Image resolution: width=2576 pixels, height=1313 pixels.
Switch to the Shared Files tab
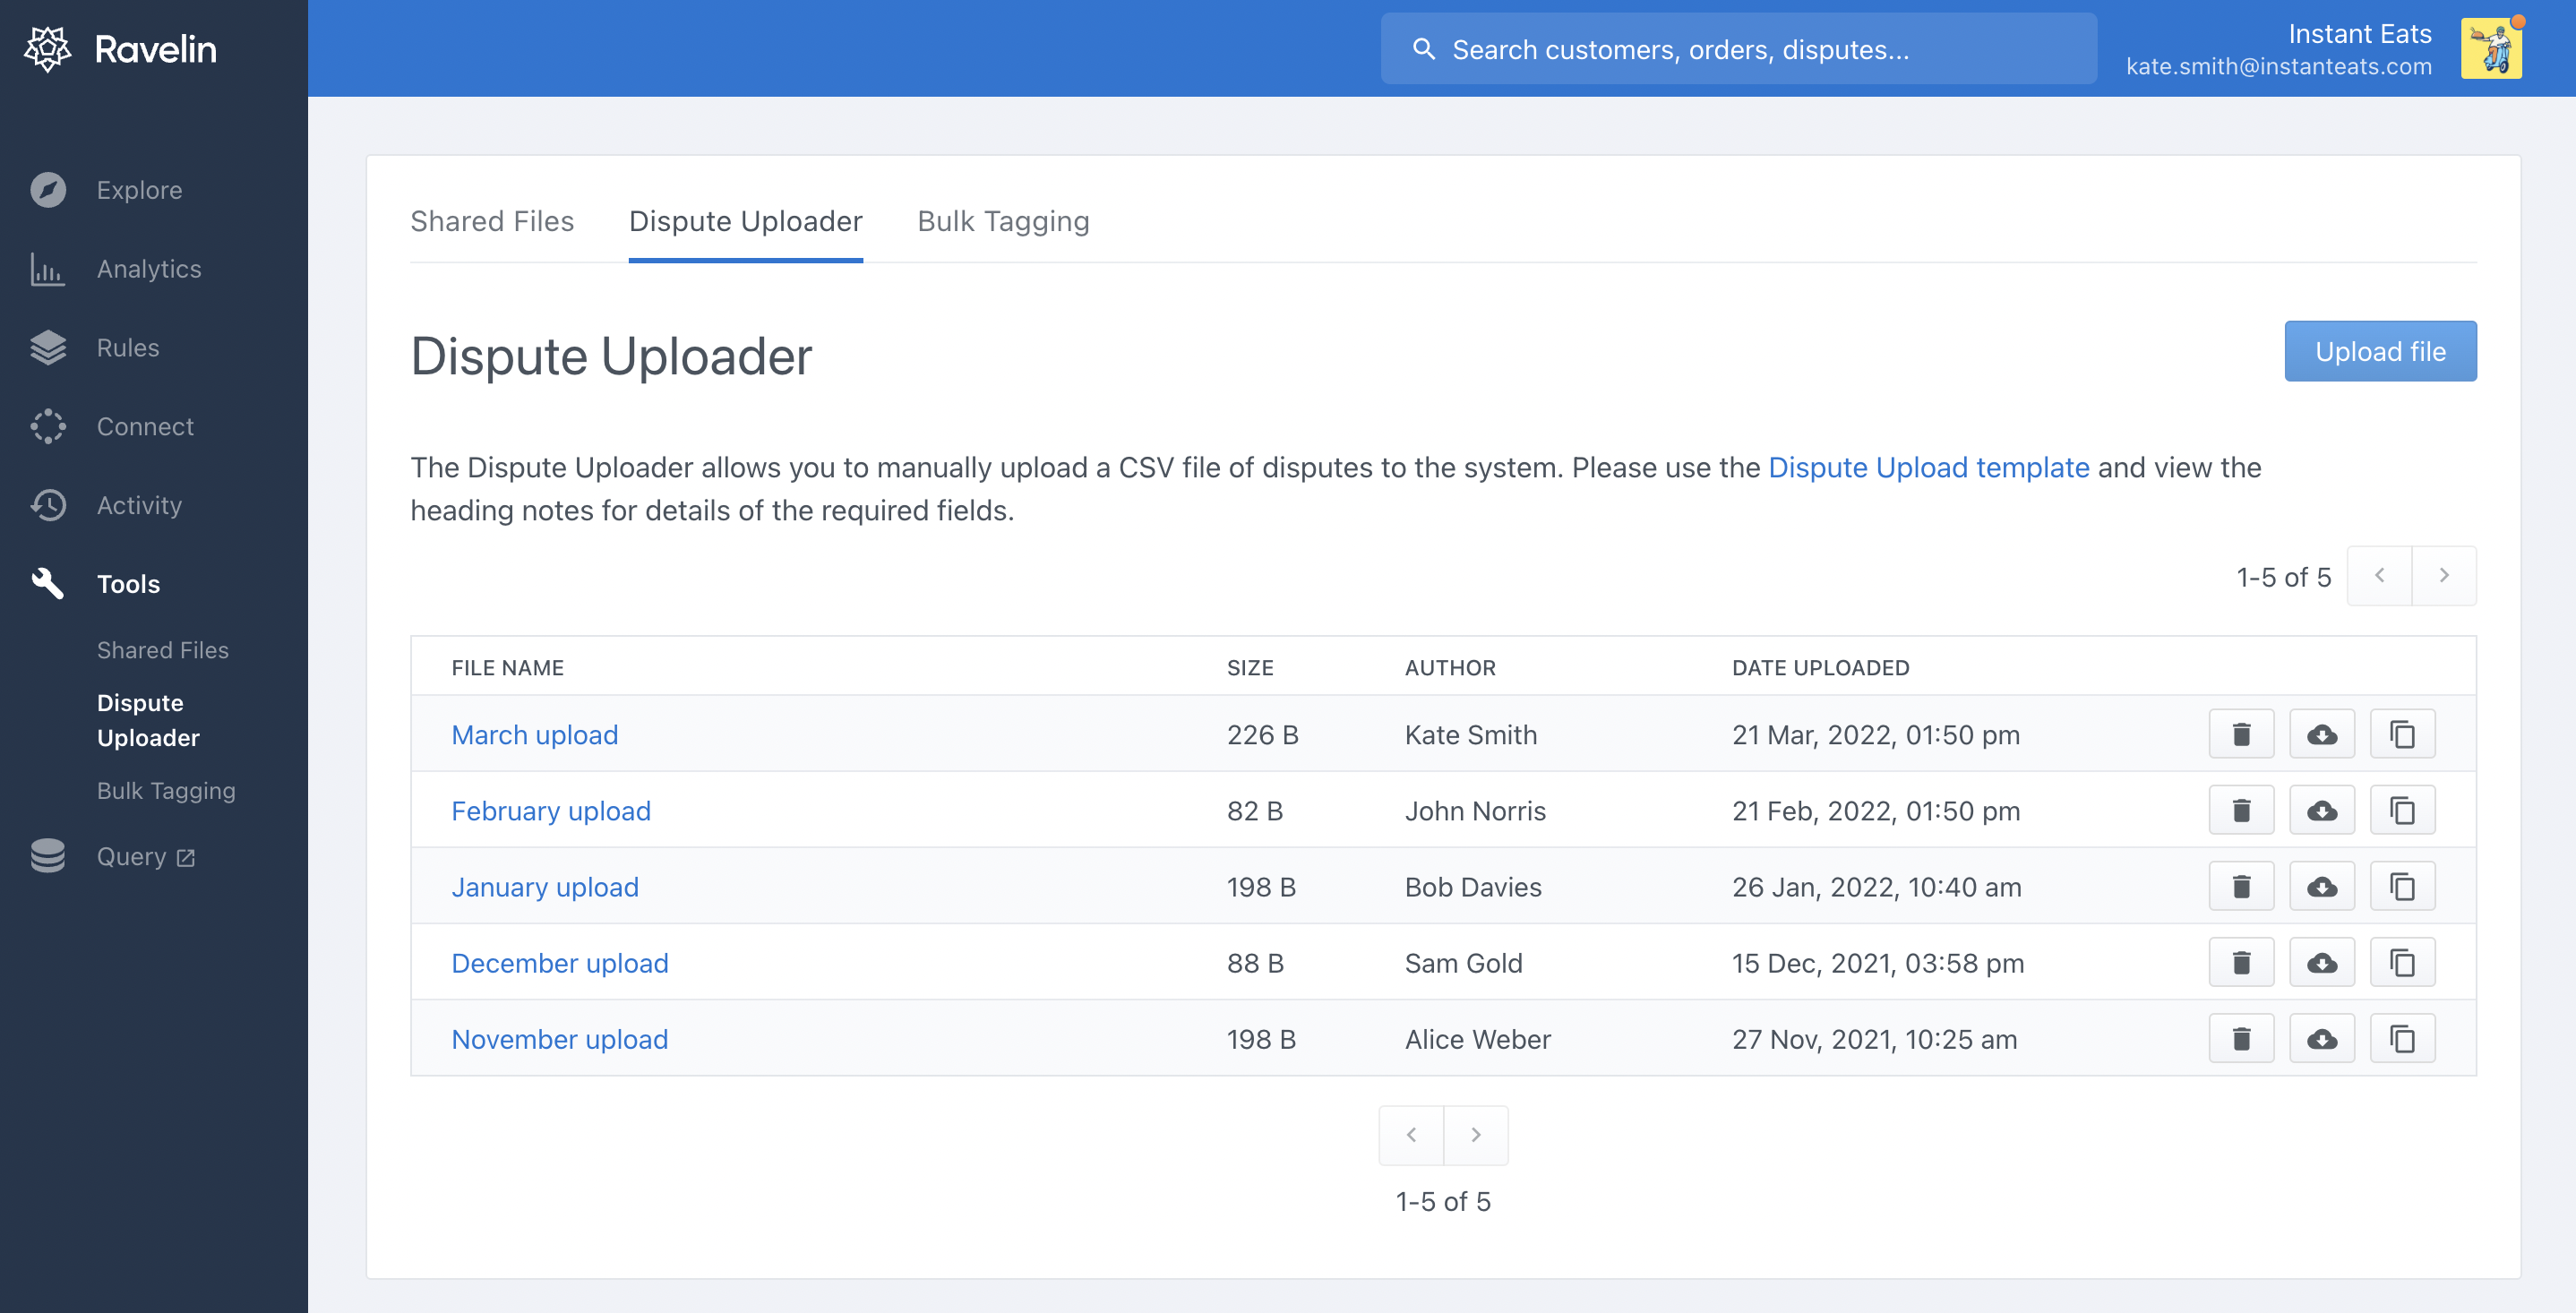click(x=492, y=221)
